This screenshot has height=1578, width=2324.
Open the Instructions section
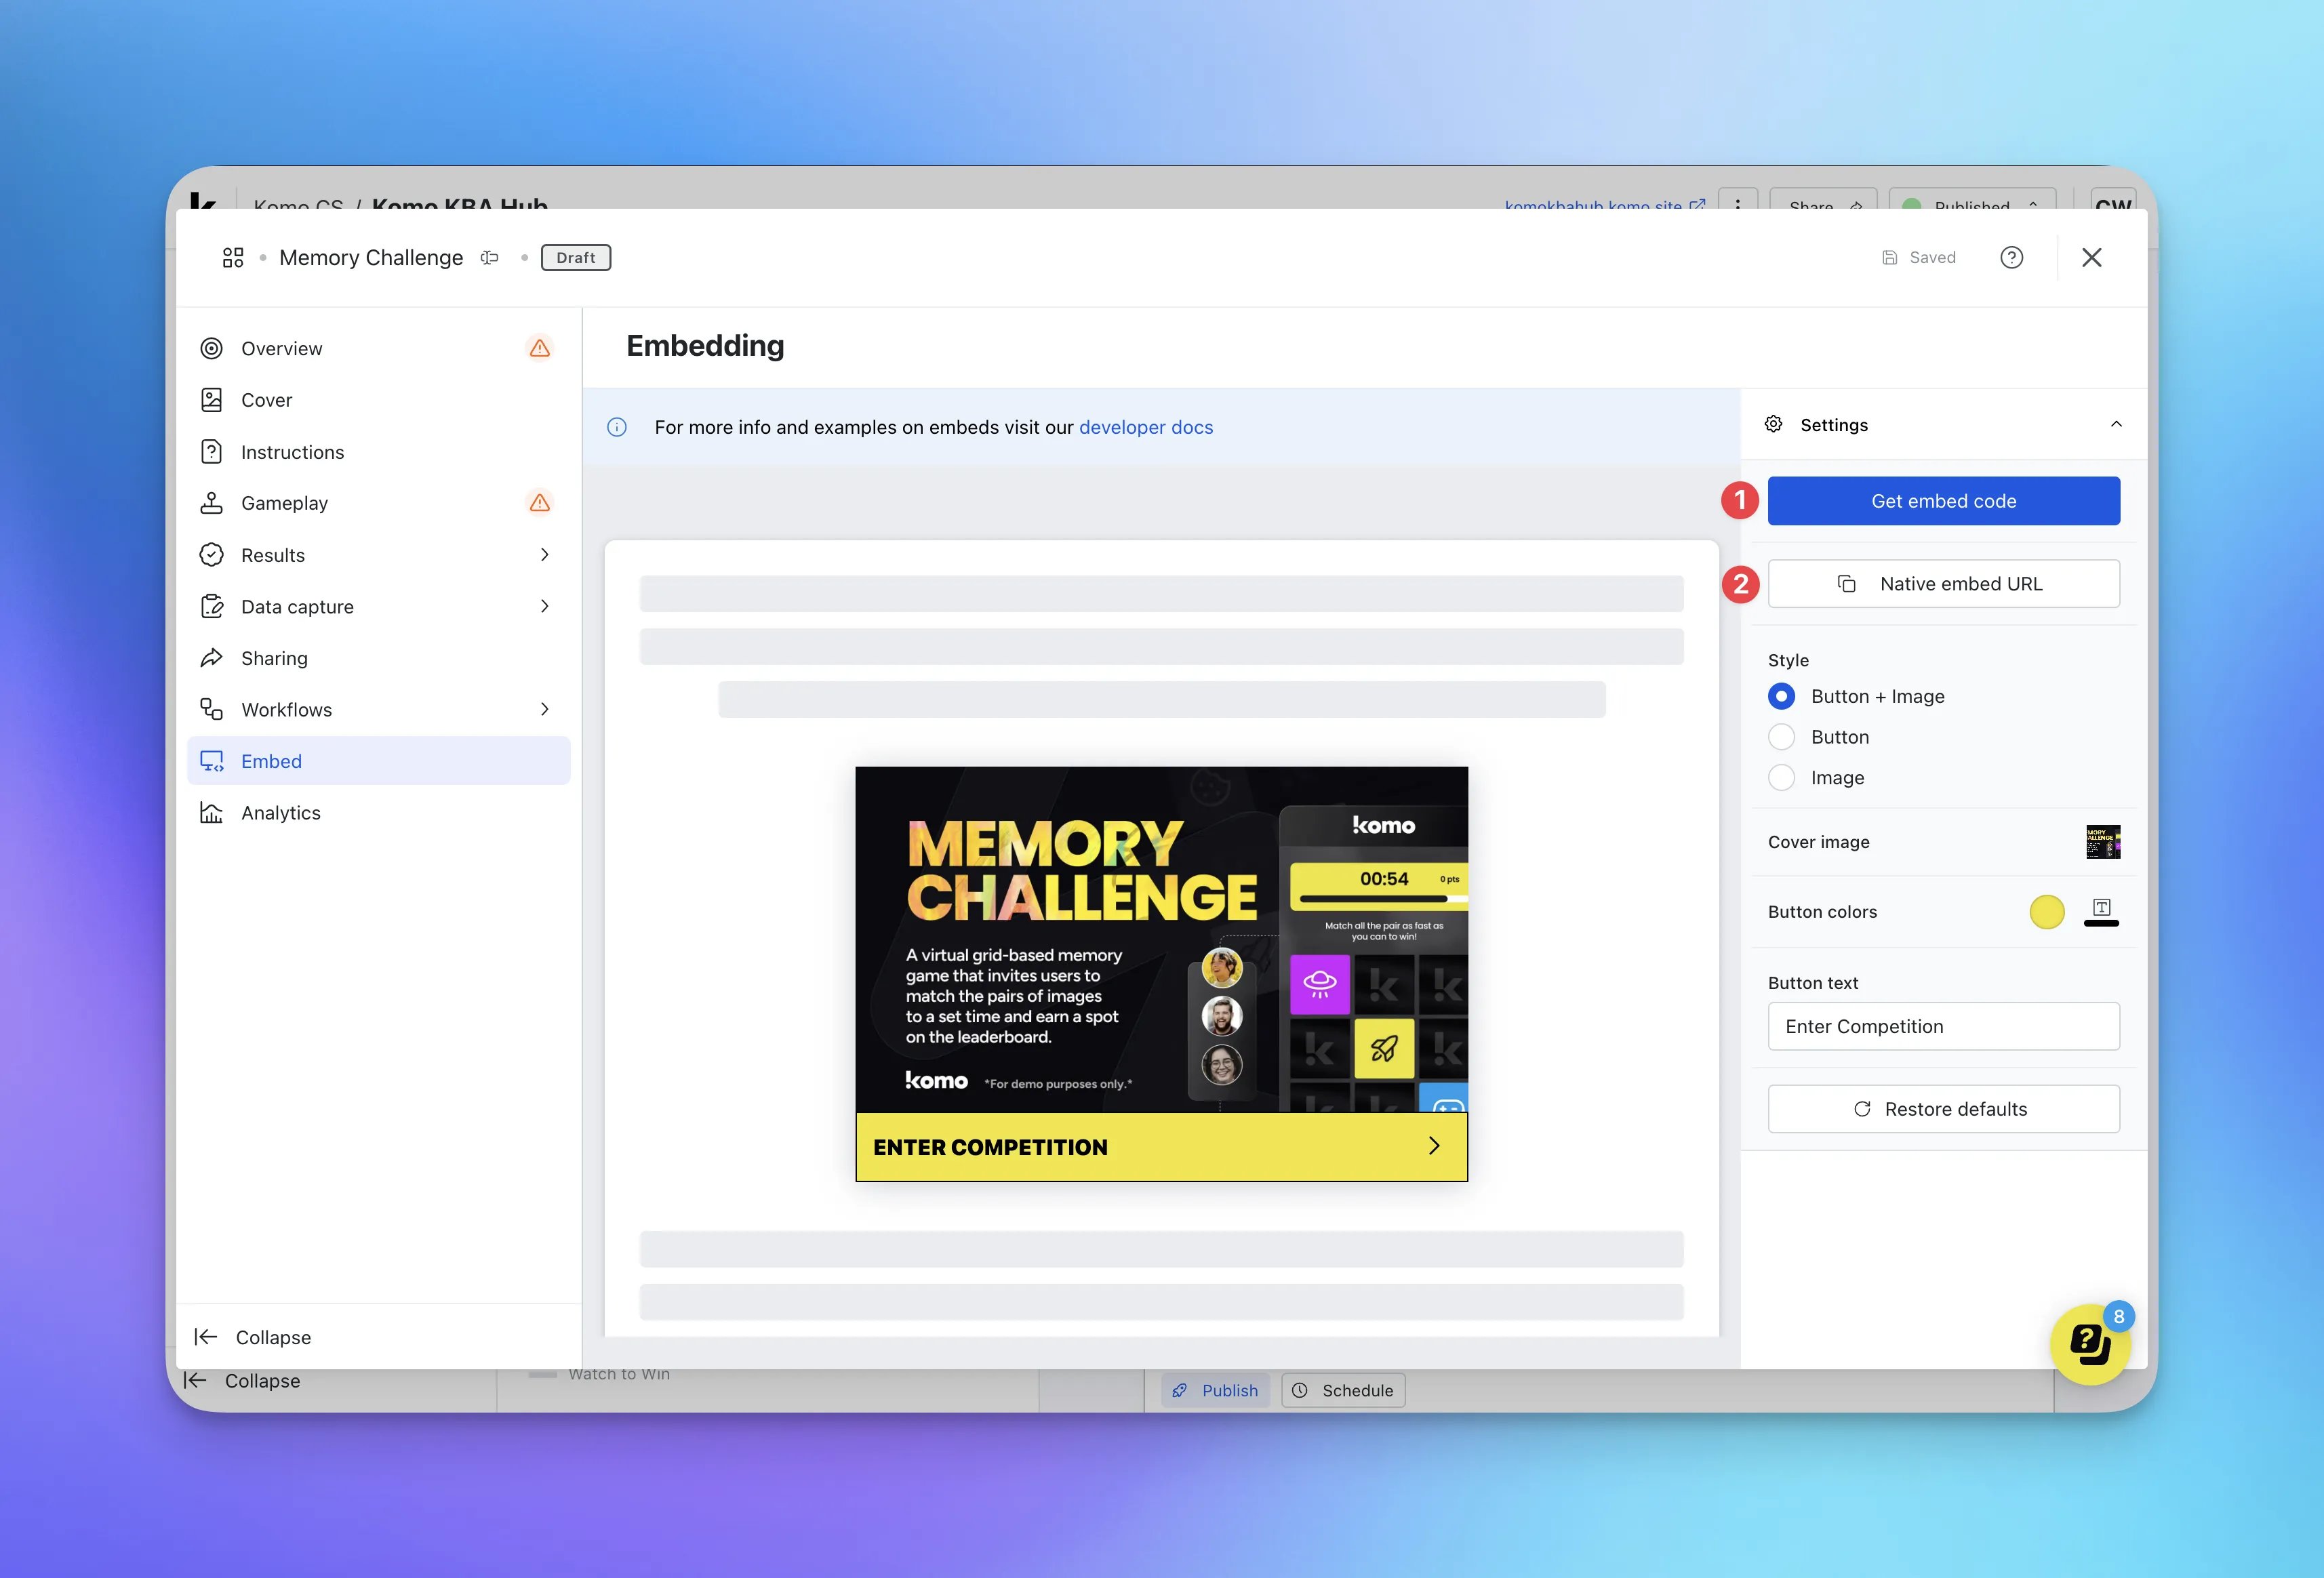pos(379,452)
